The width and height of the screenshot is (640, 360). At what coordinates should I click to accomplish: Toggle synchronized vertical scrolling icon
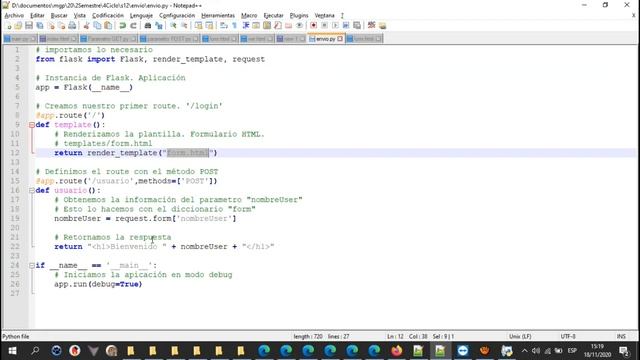pyautogui.click(x=198, y=26)
